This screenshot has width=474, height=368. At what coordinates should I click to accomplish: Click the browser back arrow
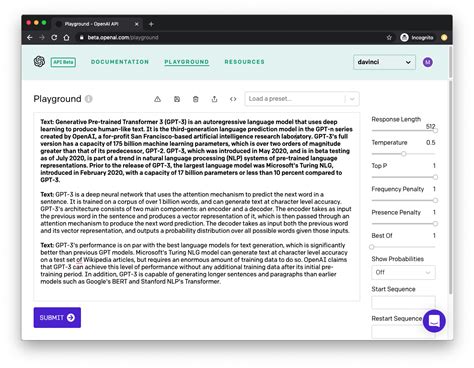(30, 37)
